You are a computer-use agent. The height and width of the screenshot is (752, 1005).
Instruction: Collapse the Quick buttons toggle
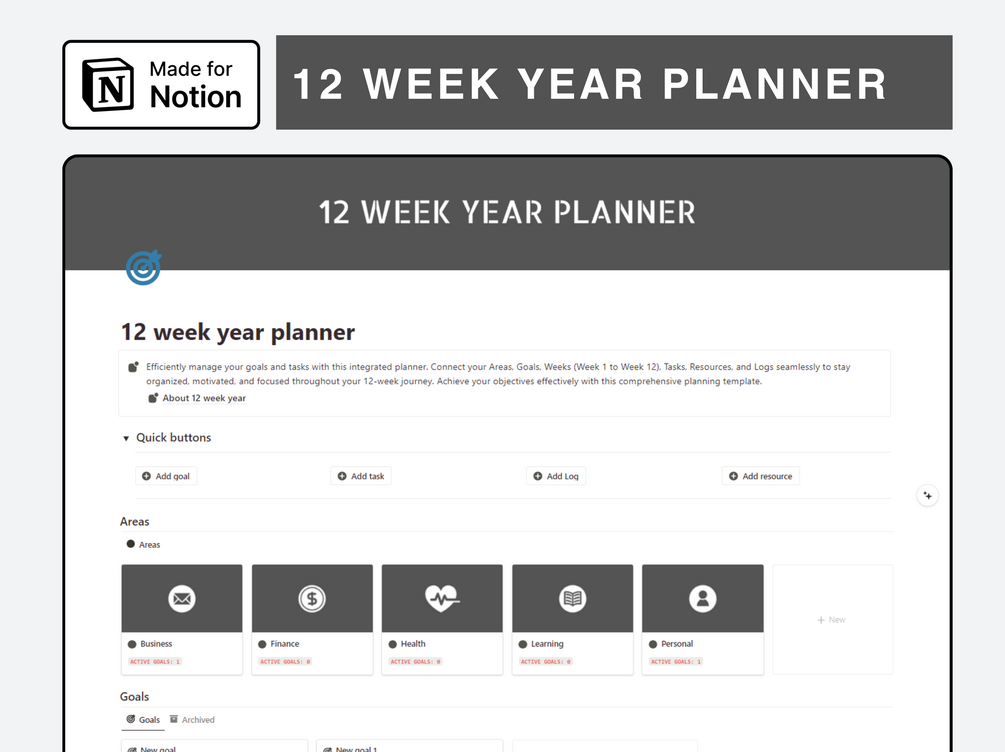click(126, 438)
